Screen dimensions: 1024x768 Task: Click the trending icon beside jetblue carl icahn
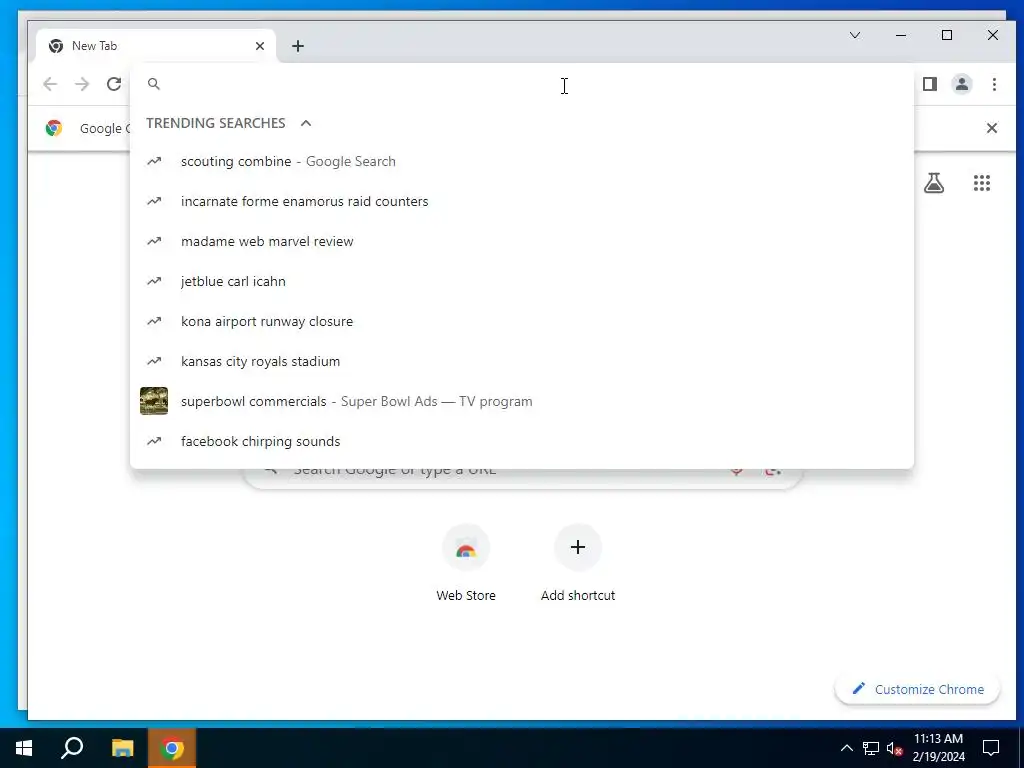(x=154, y=281)
